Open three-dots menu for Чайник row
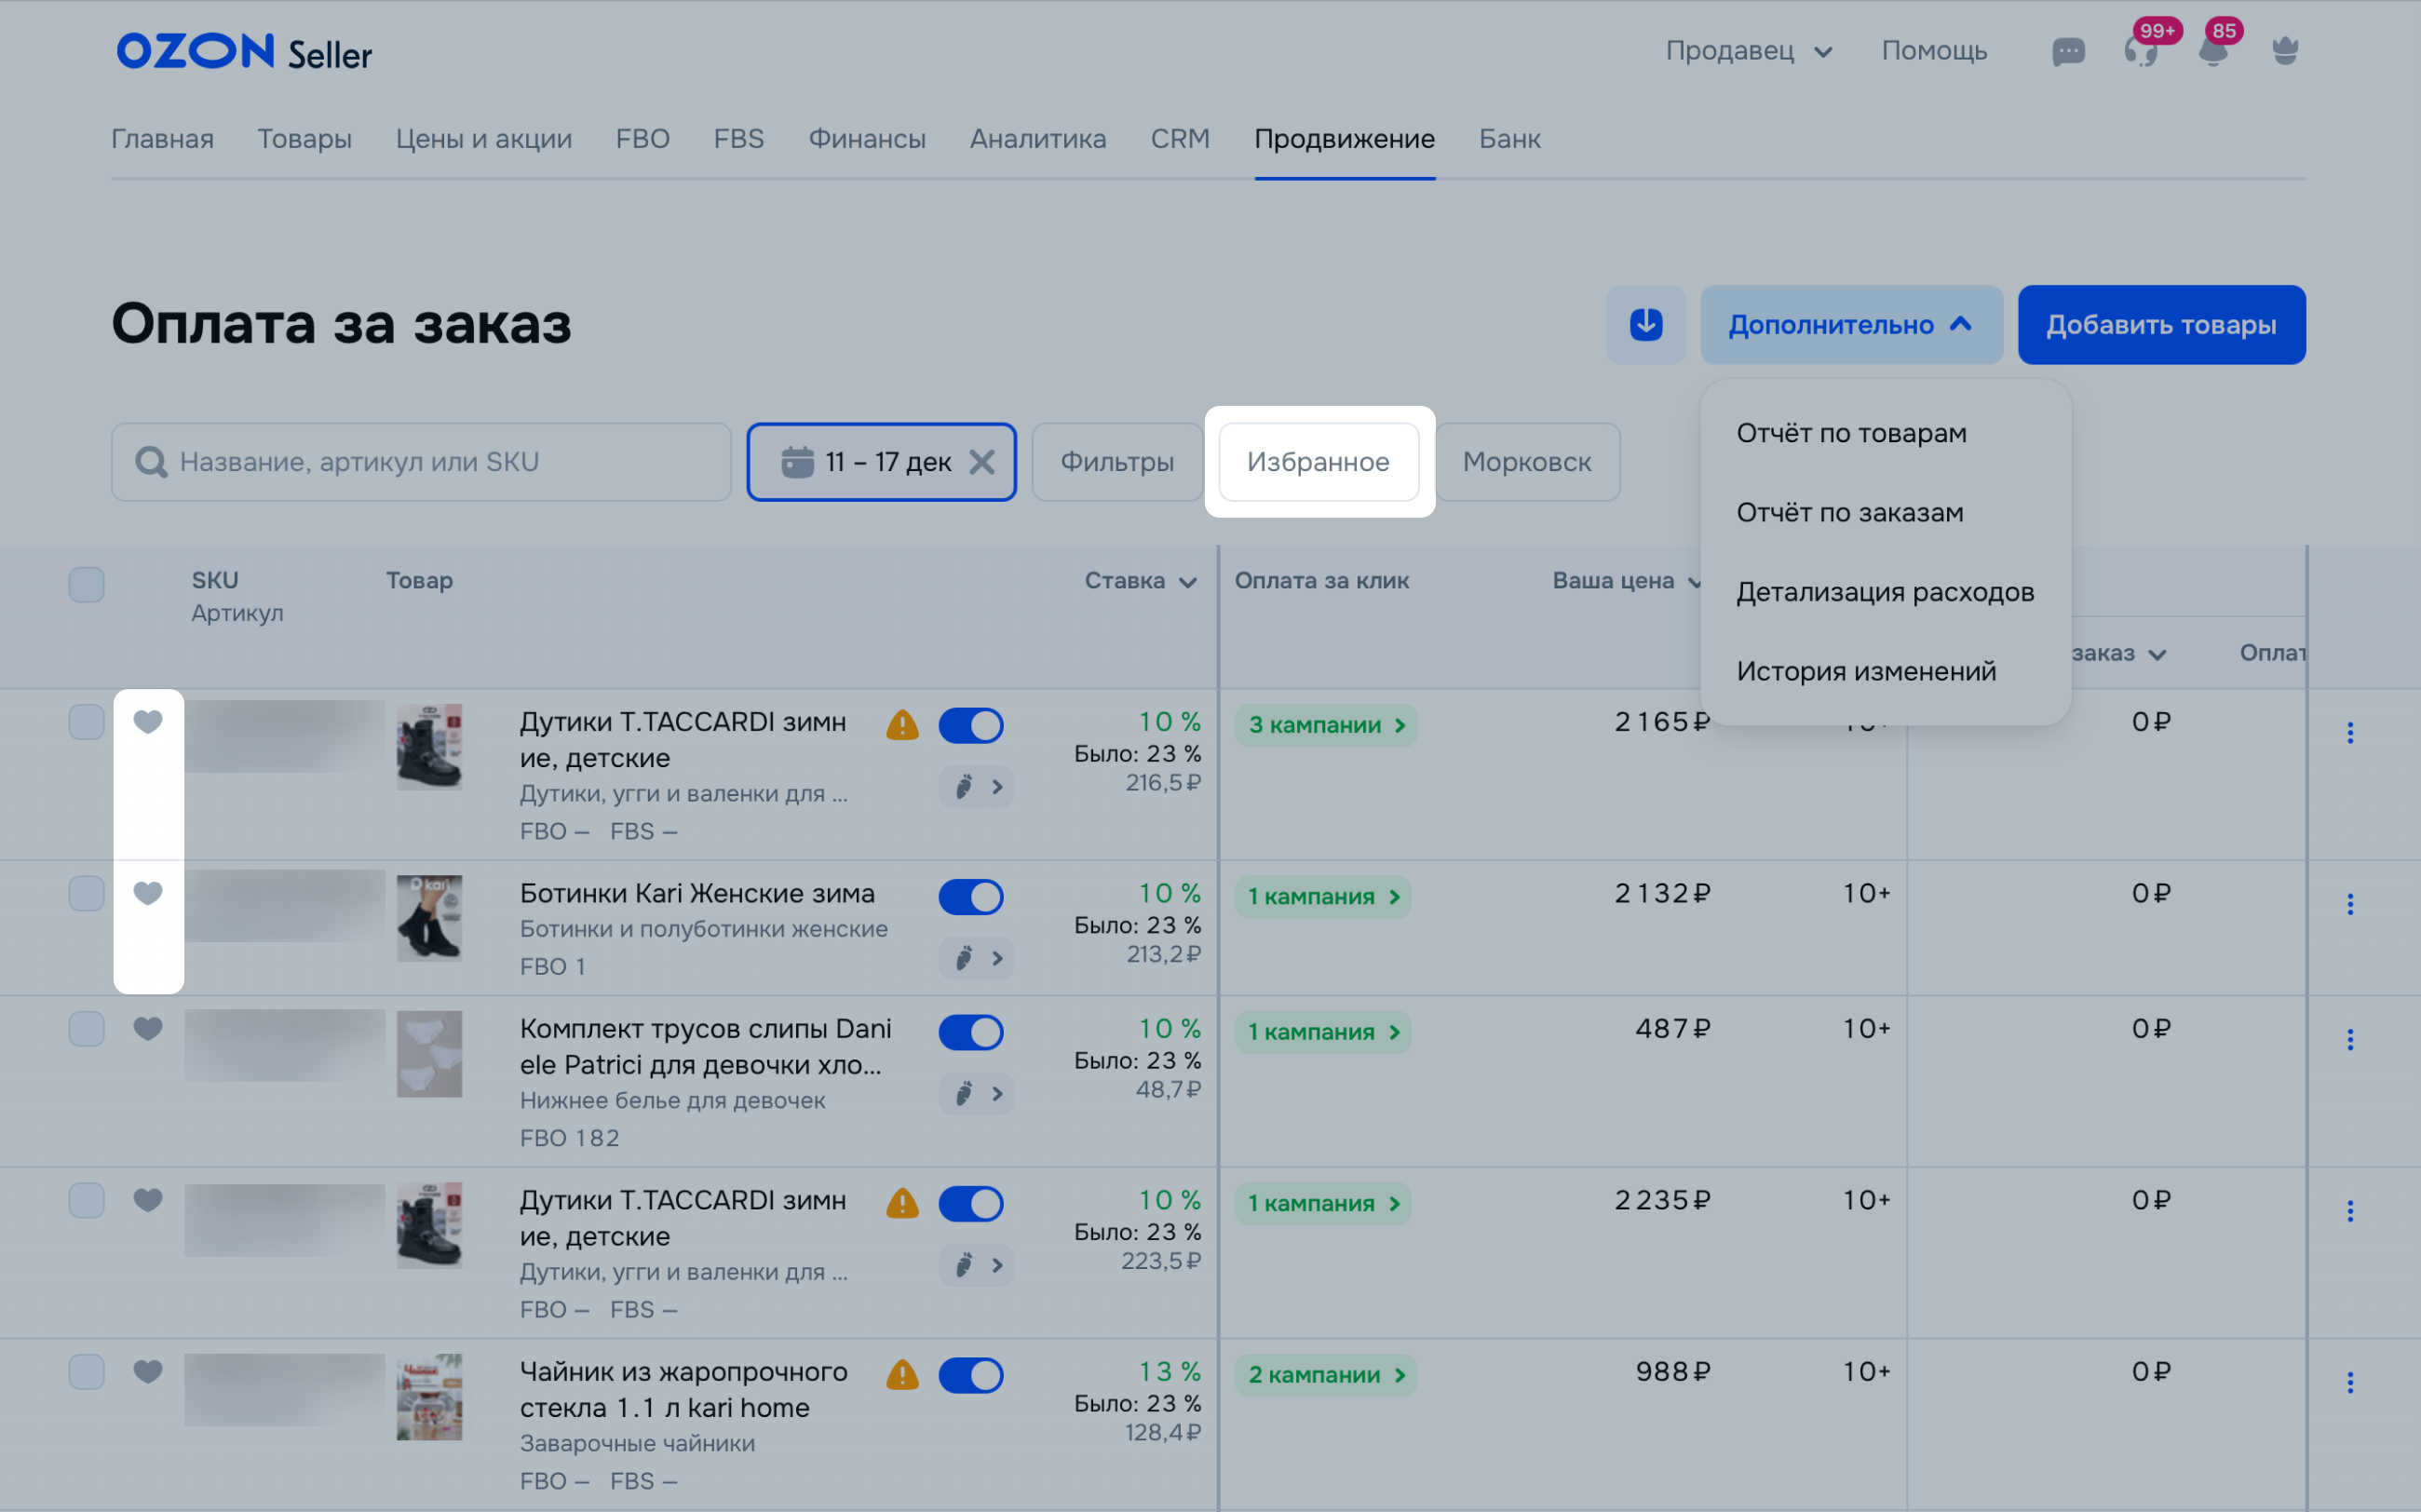Viewport: 2421px width, 1512px height. coord(2349,1382)
